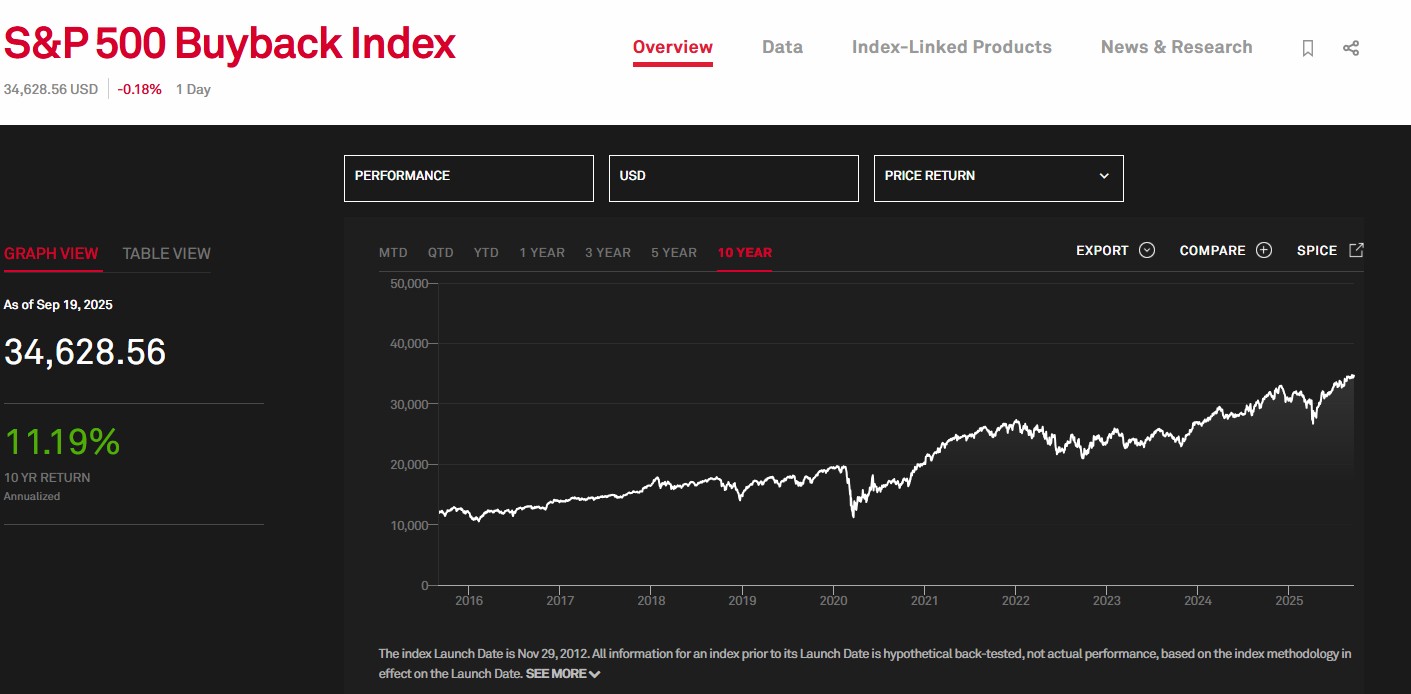Select the Overview tab
Image resolution: width=1411 pixels, height=694 pixels.
pos(672,47)
